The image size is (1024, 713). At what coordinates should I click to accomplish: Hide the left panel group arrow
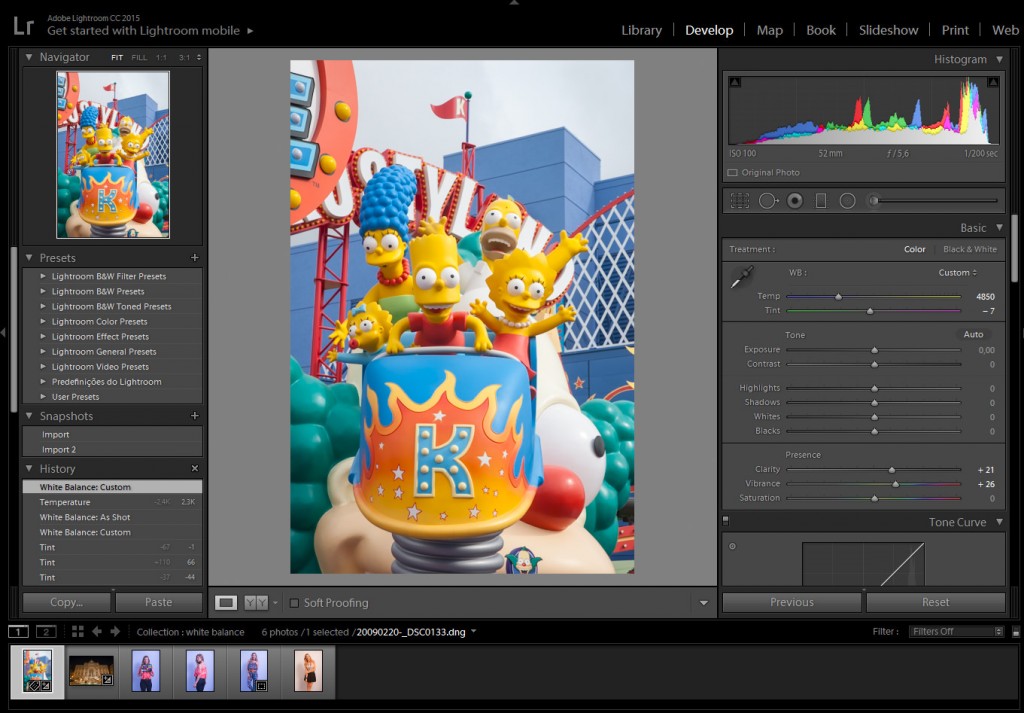point(3,333)
